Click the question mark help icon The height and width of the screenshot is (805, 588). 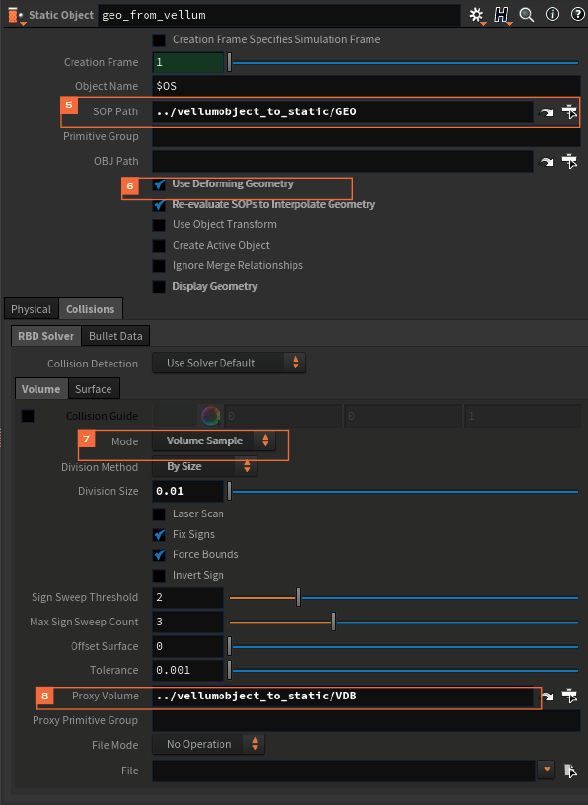(578, 14)
